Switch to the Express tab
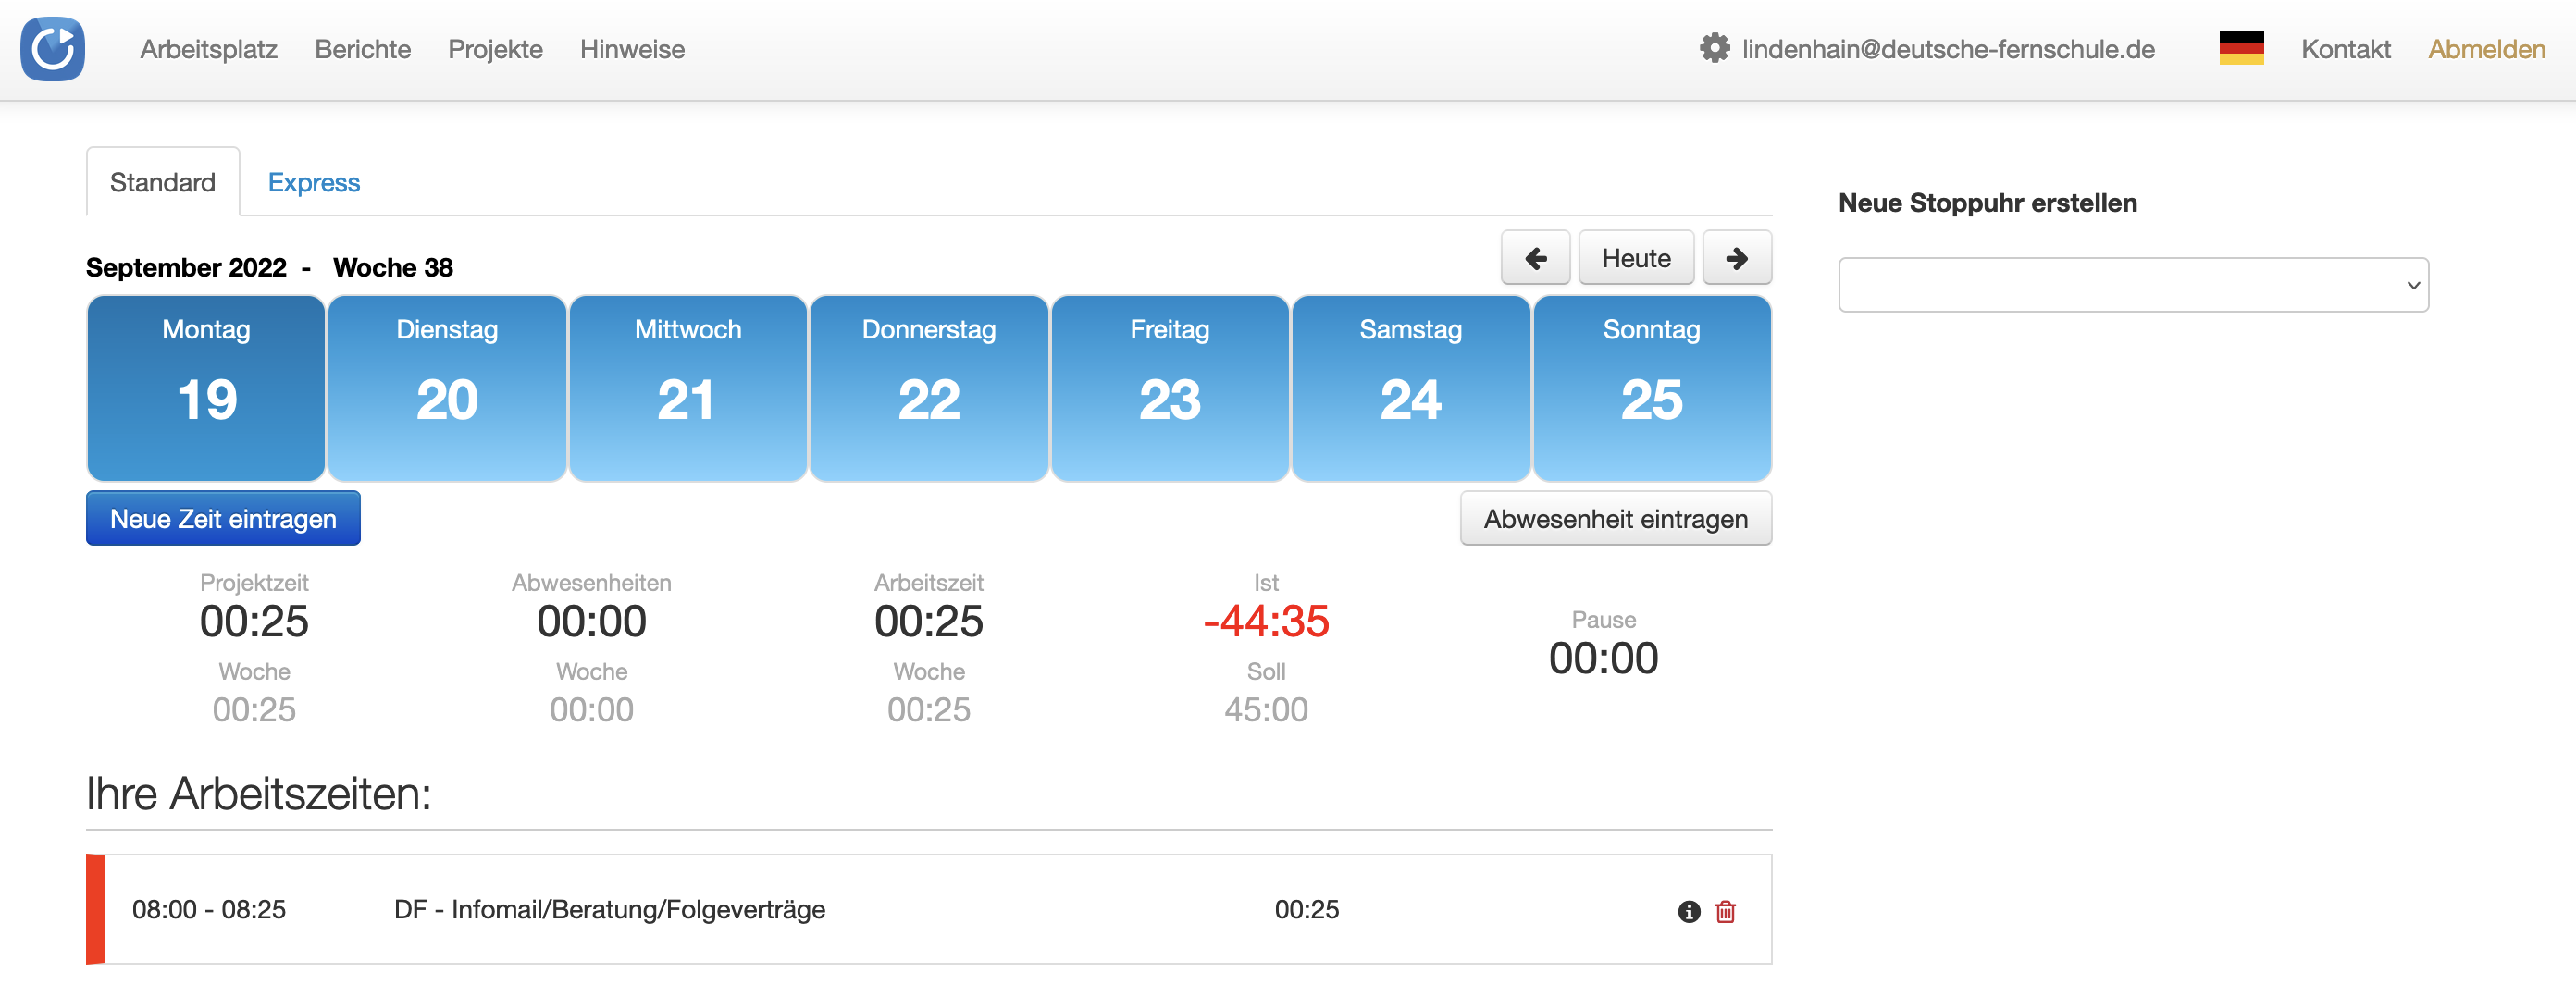This screenshot has width=2576, height=997. 313,183
